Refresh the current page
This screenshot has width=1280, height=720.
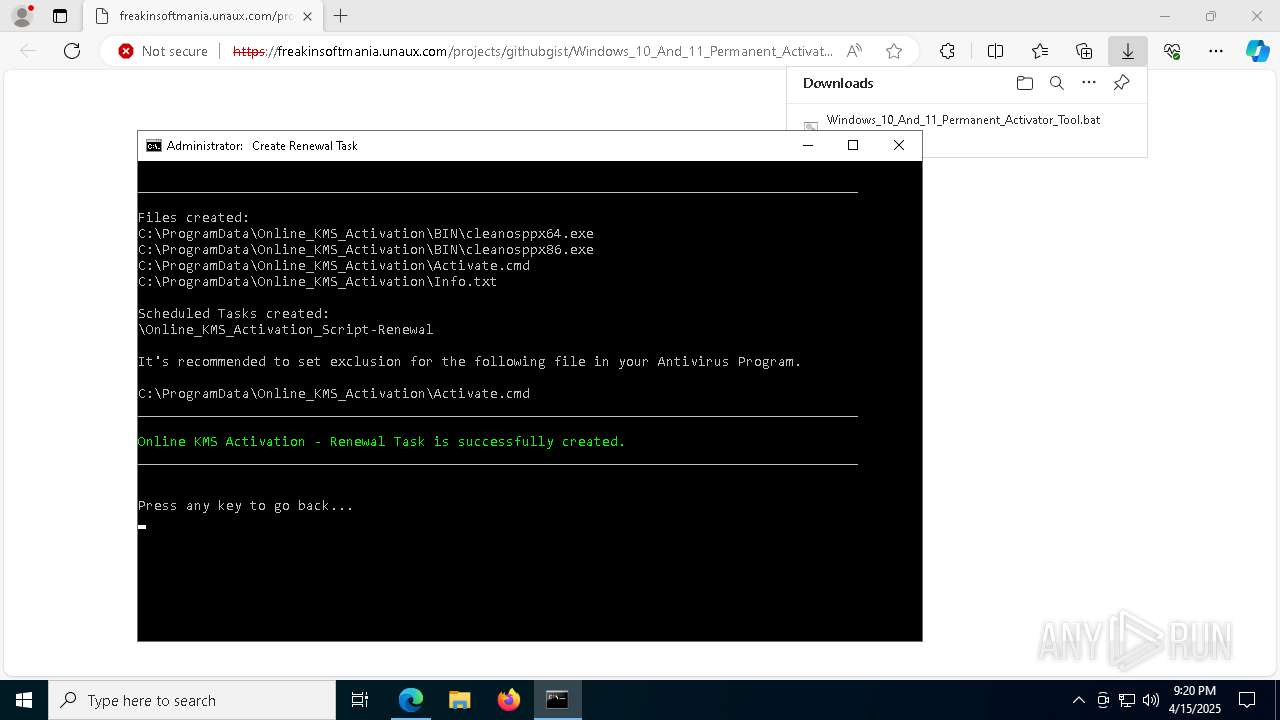[x=72, y=51]
